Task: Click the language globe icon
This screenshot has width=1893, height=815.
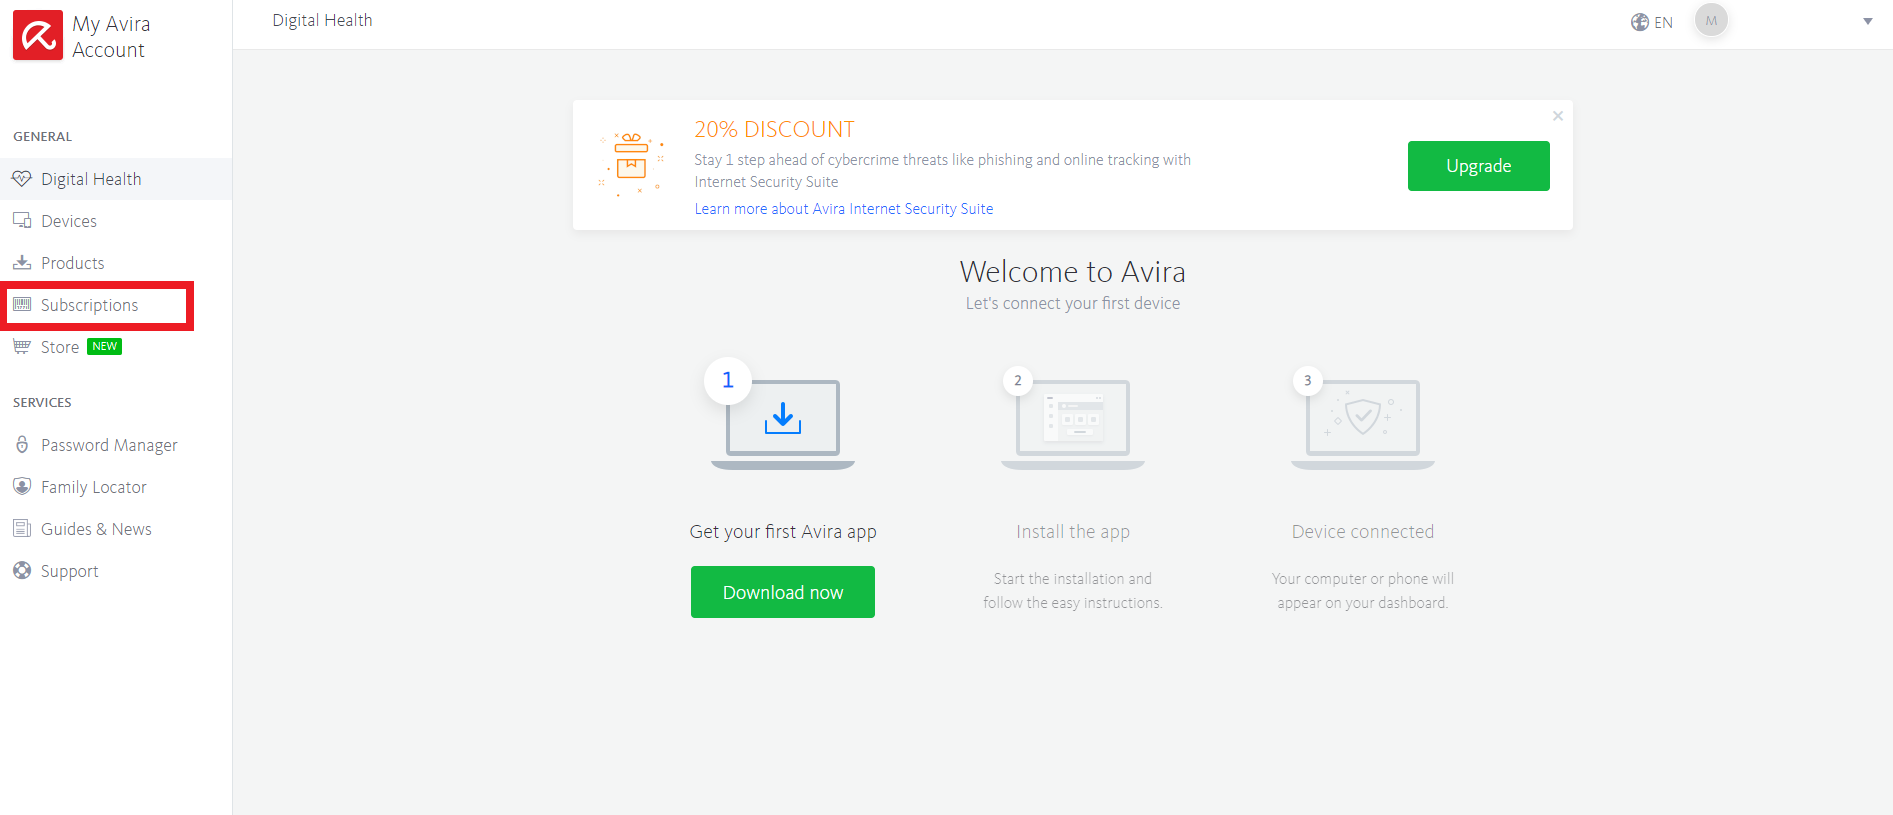Action: point(1640,22)
